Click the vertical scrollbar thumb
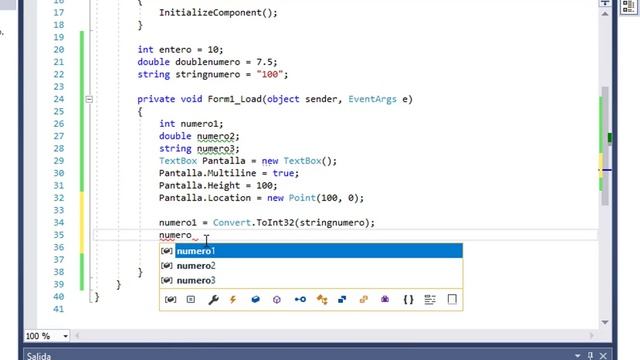This screenshot has height=360, width=640. (x=605, y=146)
